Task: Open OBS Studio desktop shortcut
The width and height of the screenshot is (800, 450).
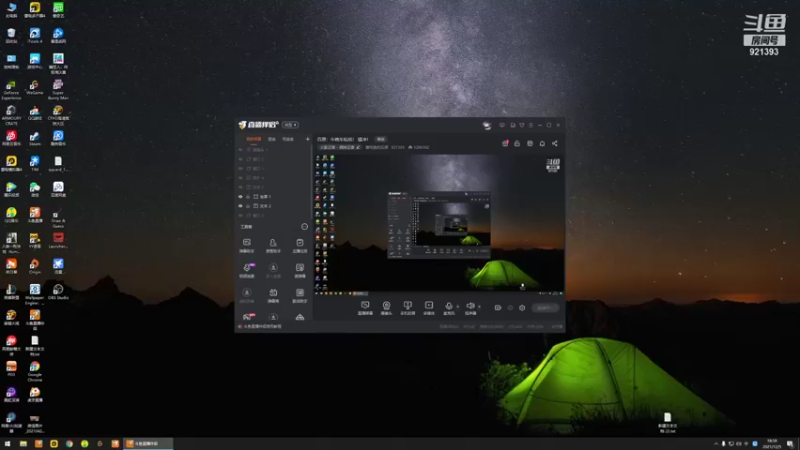Action: click(58, 292)
